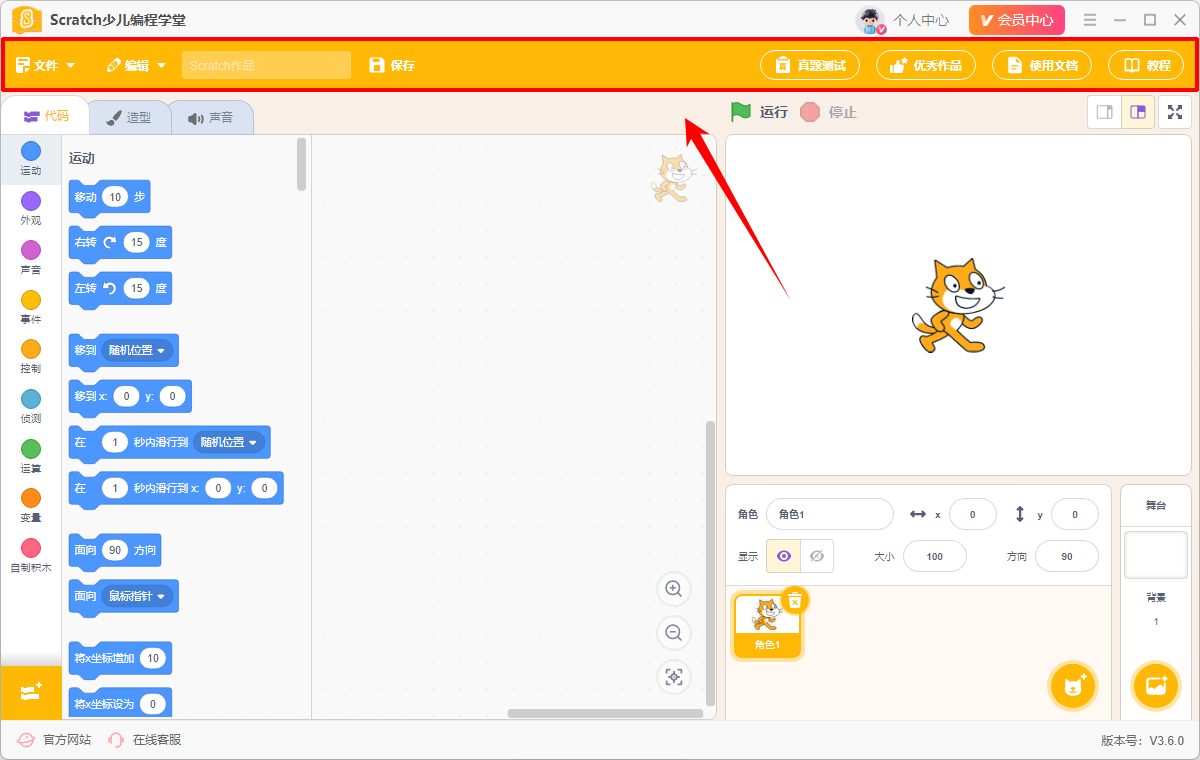1200x760 pixels.
Task: Open 优秀作品 excellent works
Action: point(926,65)
